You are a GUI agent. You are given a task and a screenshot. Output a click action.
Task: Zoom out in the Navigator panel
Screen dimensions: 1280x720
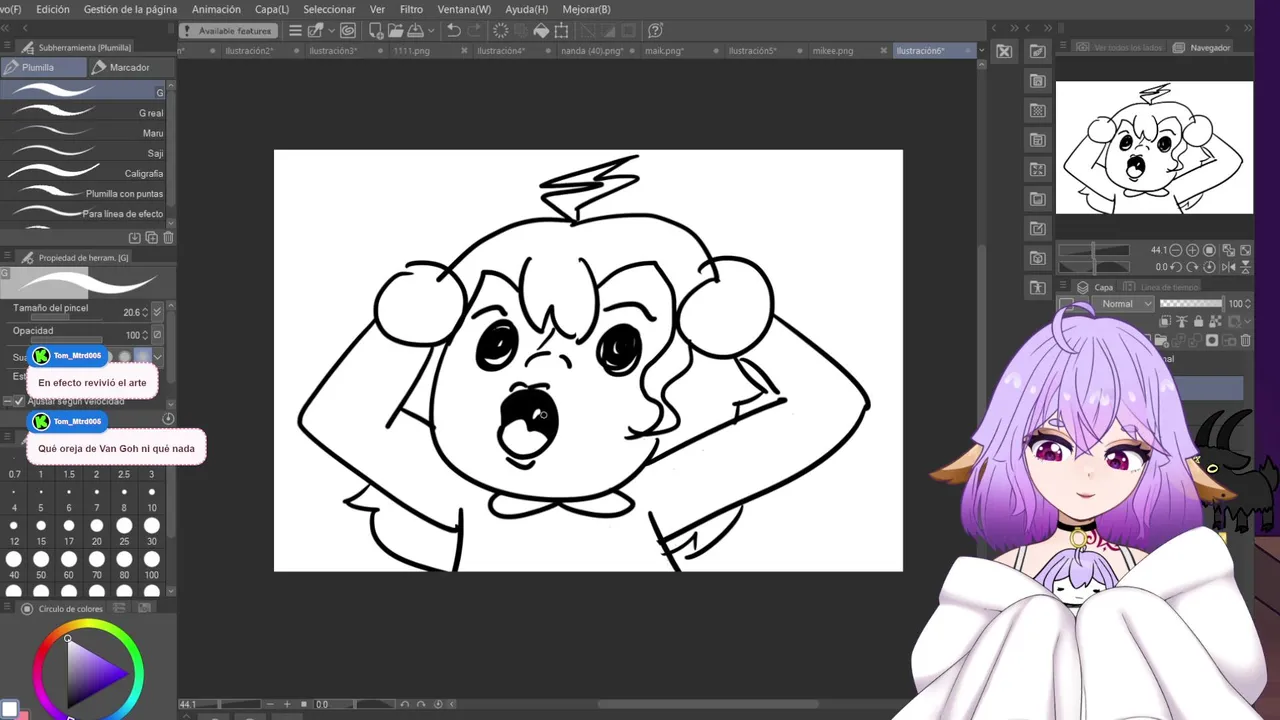coord(1176,250)
